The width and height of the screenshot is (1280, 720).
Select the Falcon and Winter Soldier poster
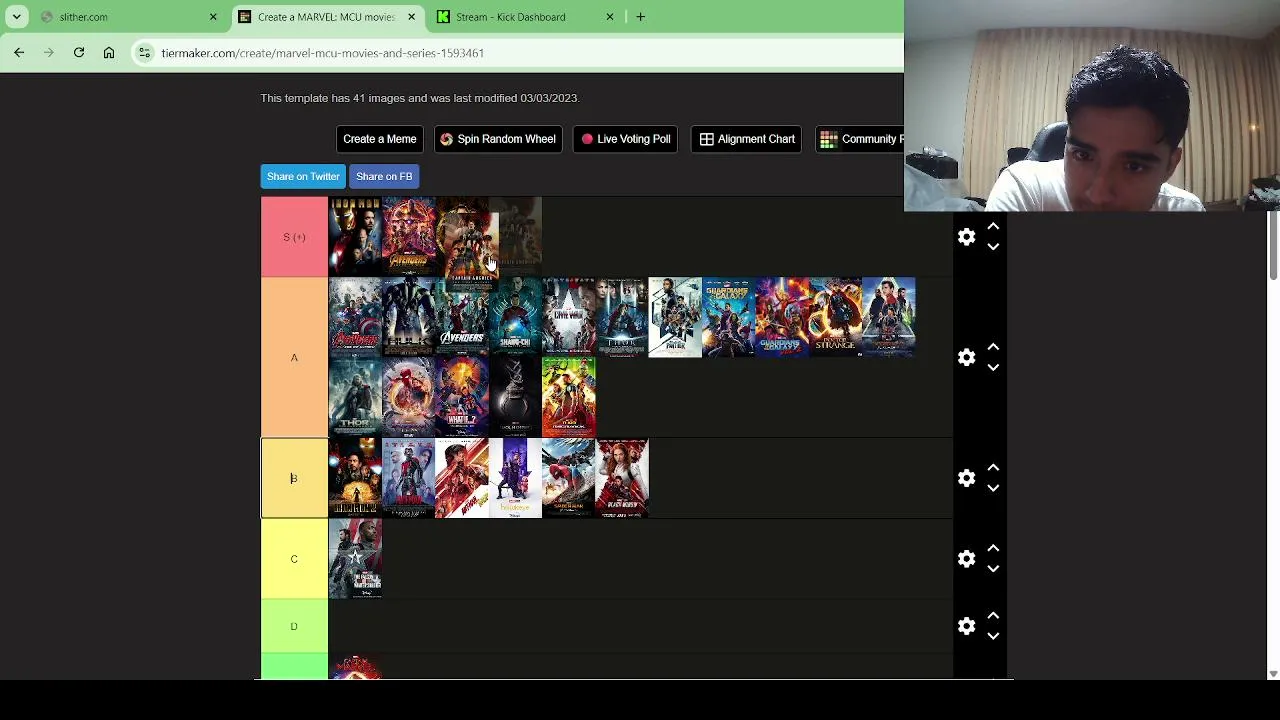(355, 559)
